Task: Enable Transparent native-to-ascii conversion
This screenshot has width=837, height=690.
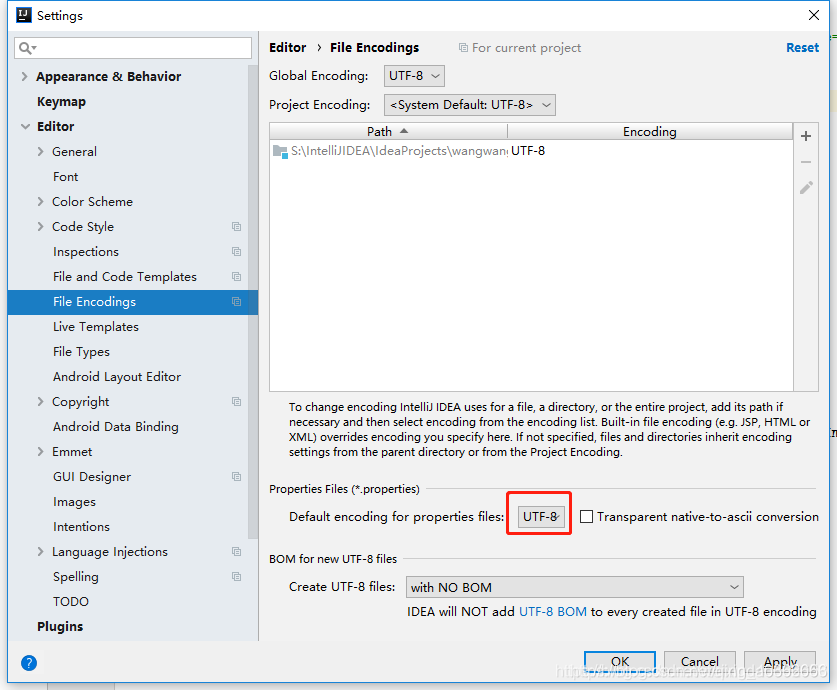Action: pos(587,517)
